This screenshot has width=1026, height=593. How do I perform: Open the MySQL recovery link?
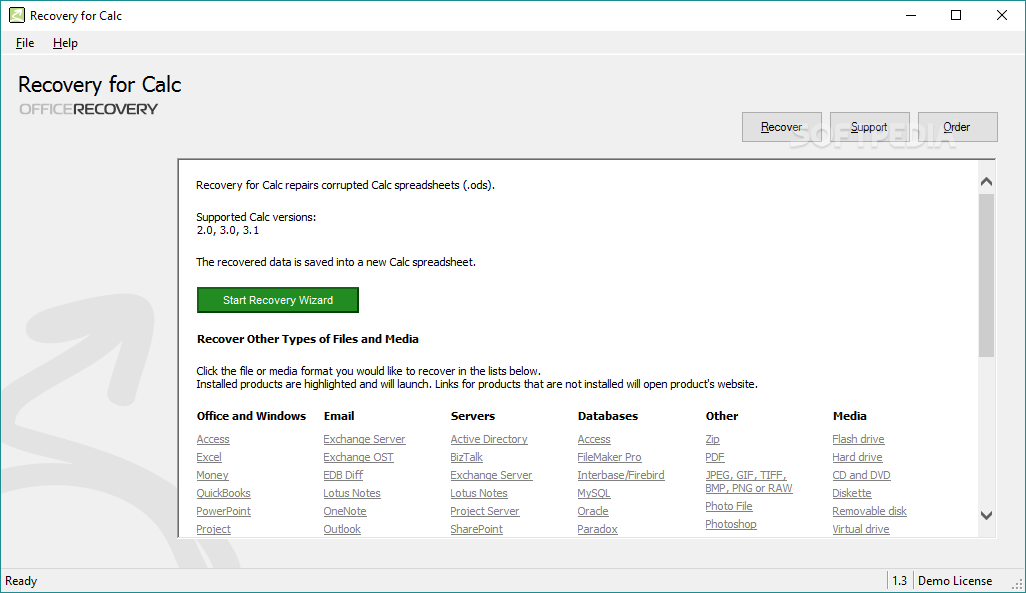593,493
